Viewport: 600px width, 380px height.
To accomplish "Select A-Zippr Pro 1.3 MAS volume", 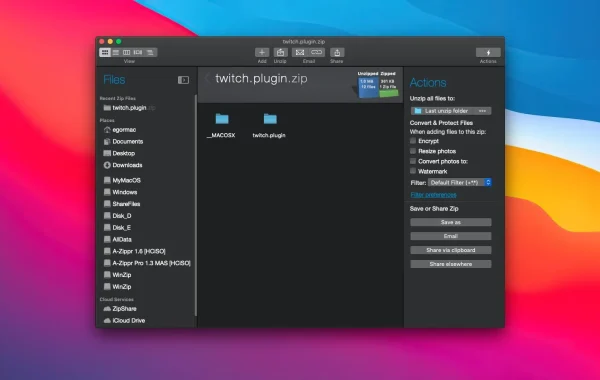I will tap(147, 263).
